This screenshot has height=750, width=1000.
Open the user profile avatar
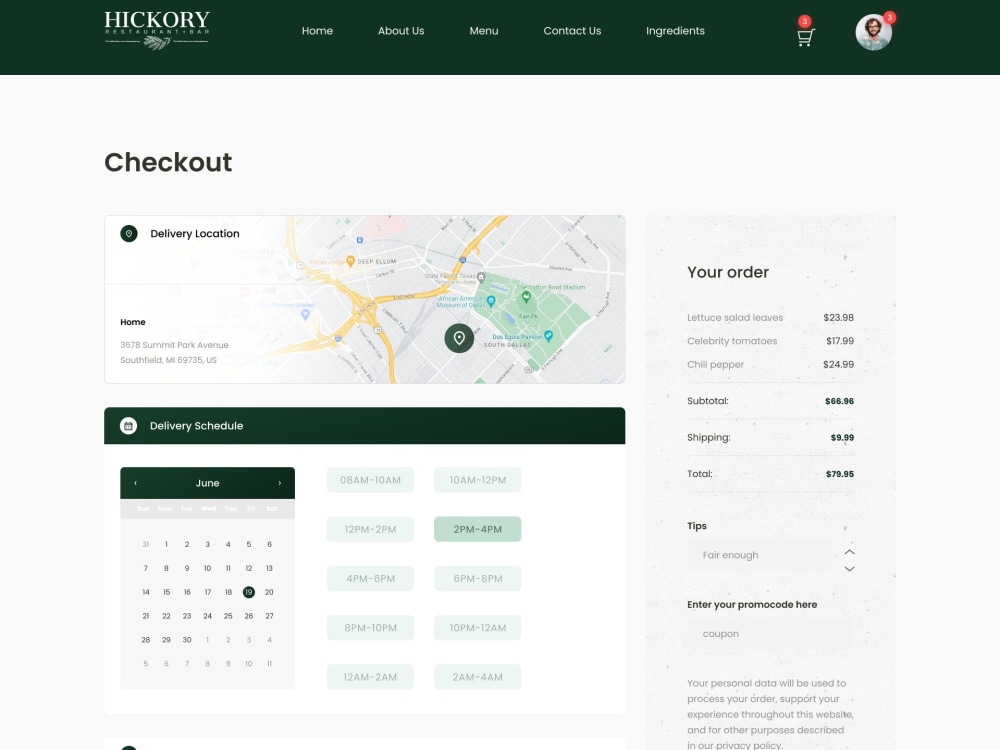tap(873, 32)
